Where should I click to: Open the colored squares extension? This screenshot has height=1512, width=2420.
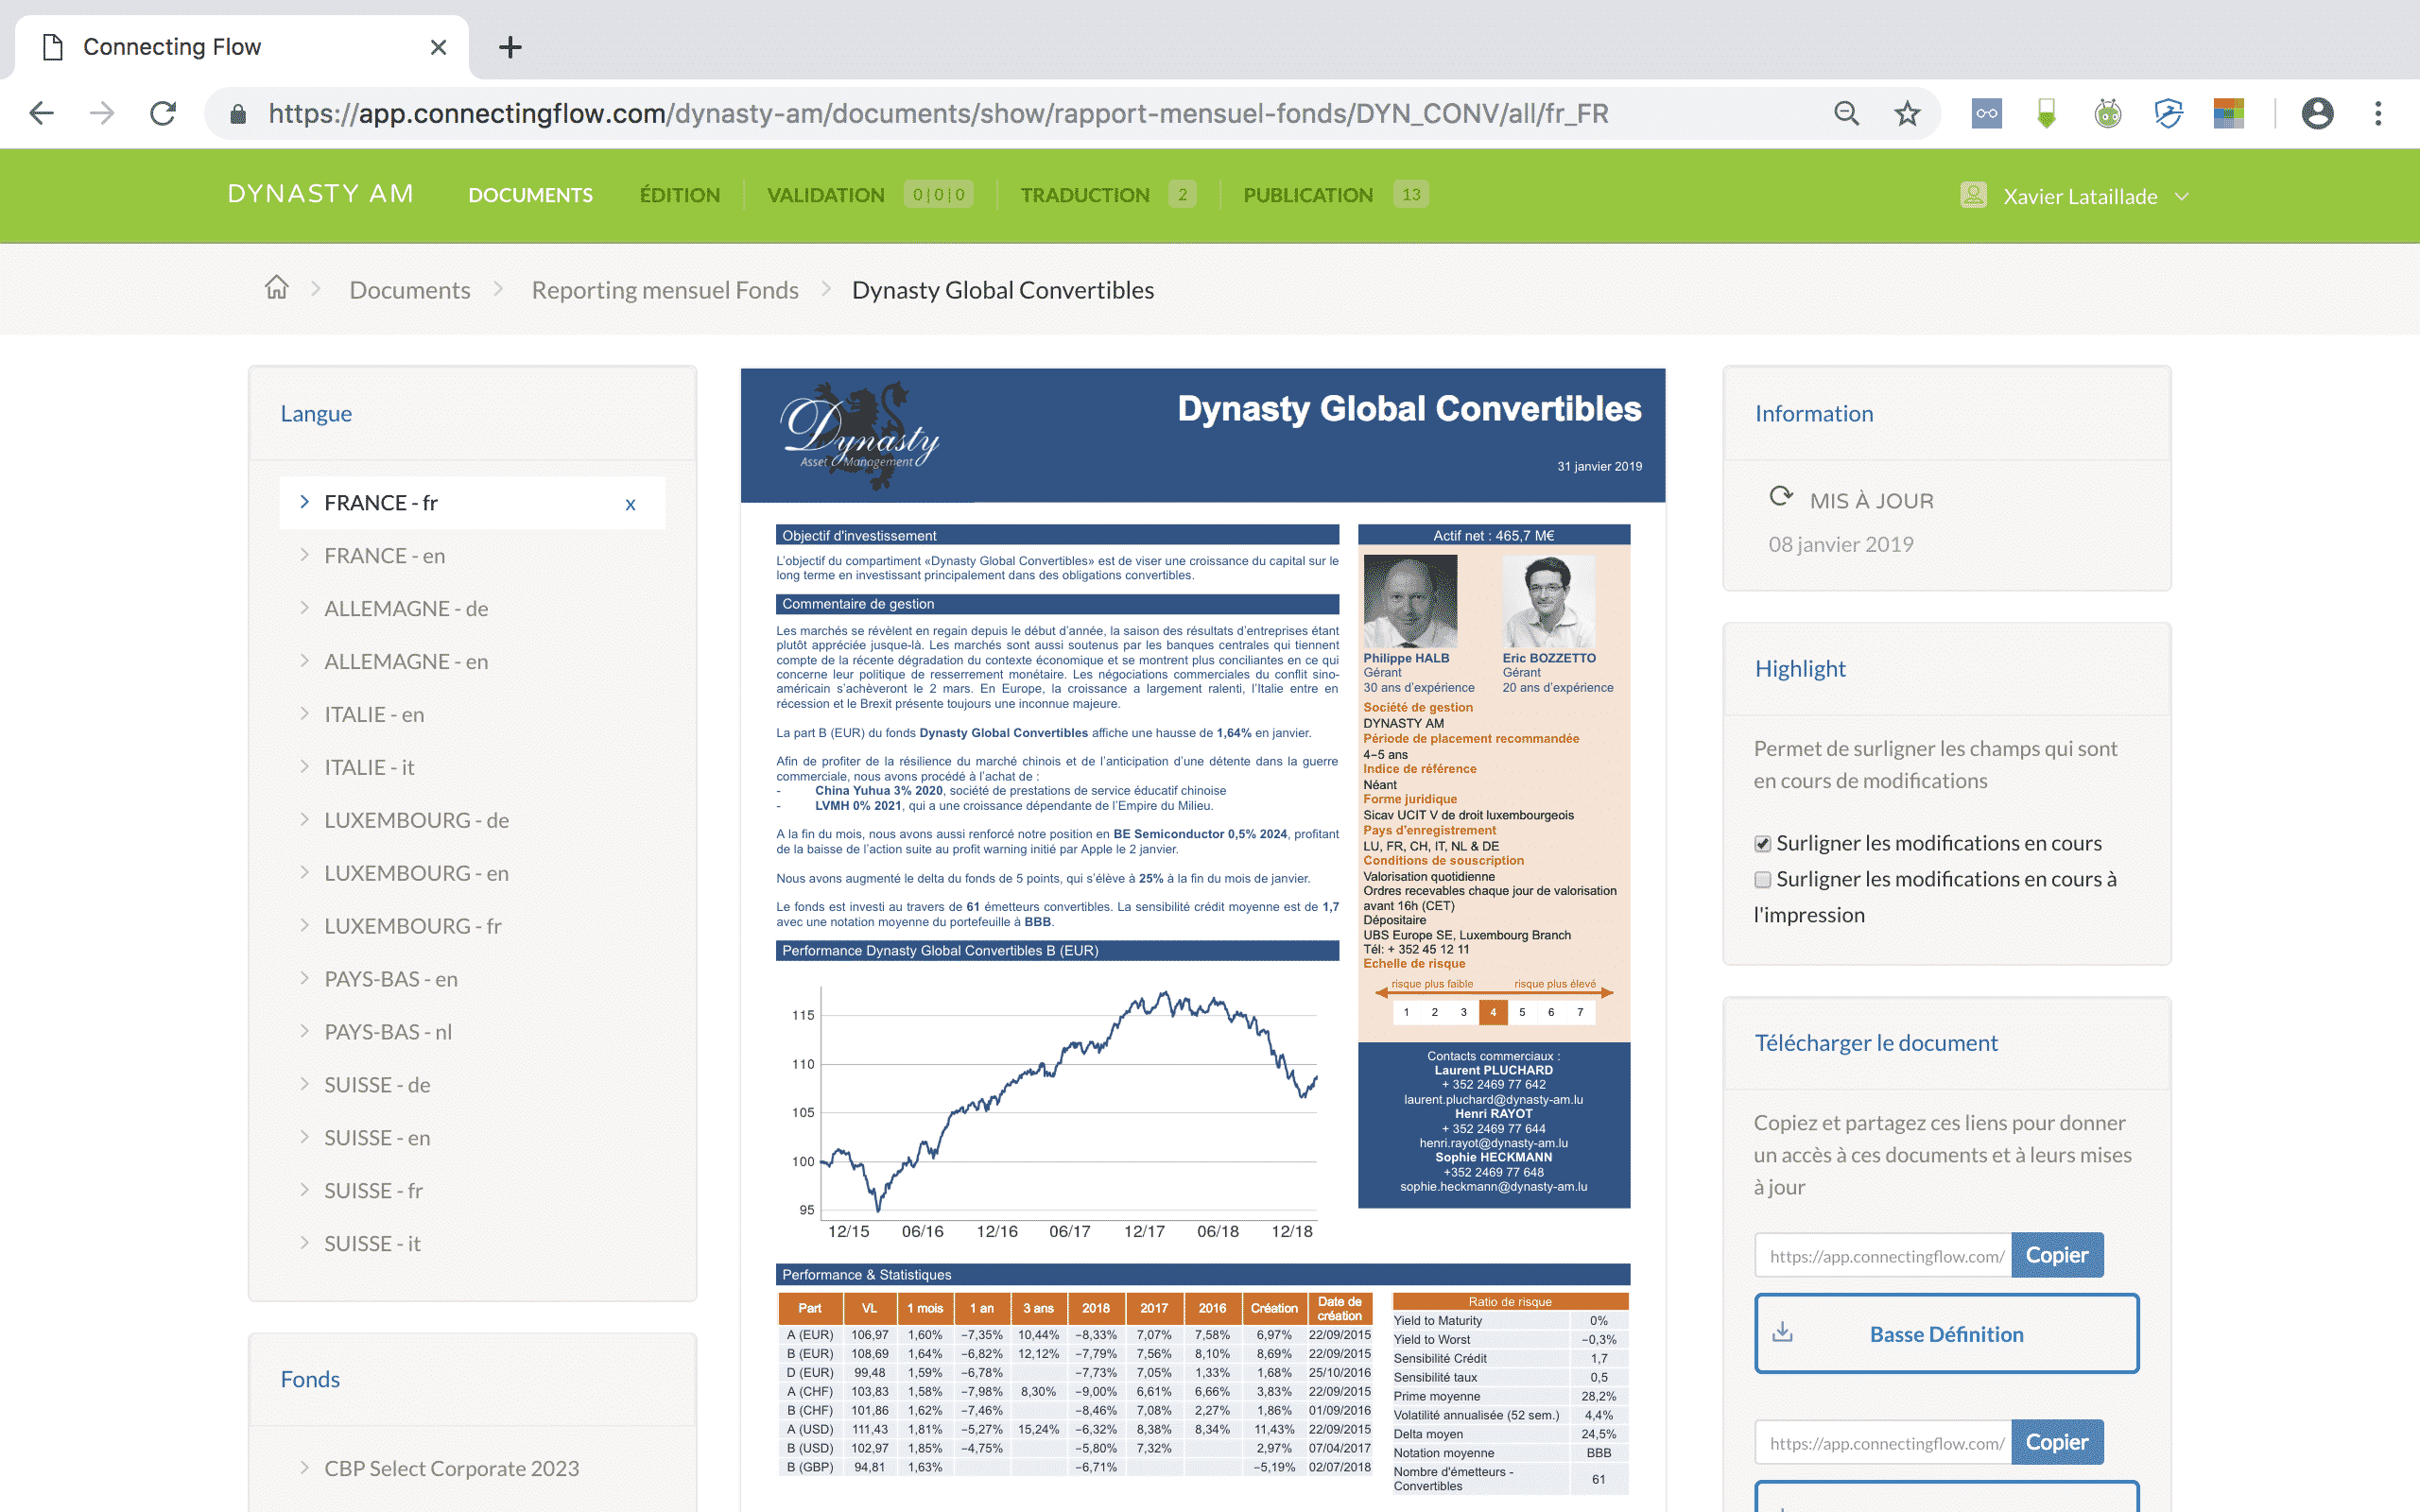tap(2229, 113)
